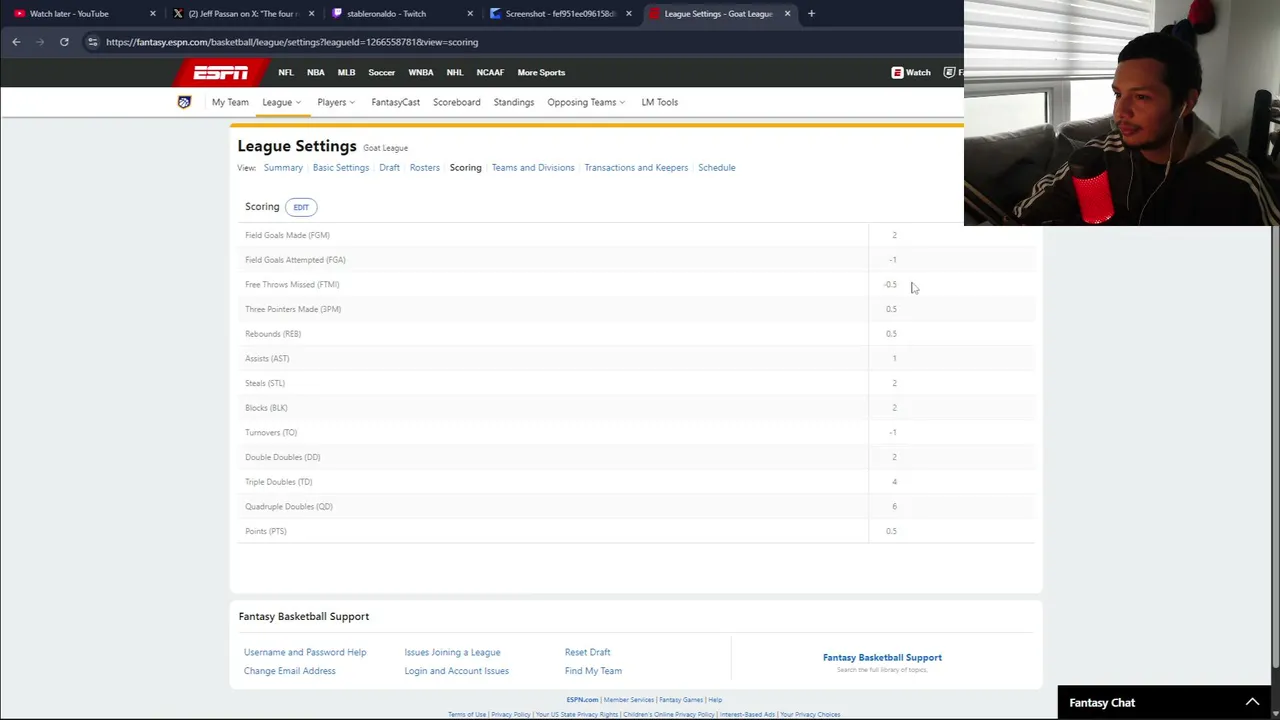
Task: Click the Free Throws Missed (FTMI) label
Action: point(292,285)
